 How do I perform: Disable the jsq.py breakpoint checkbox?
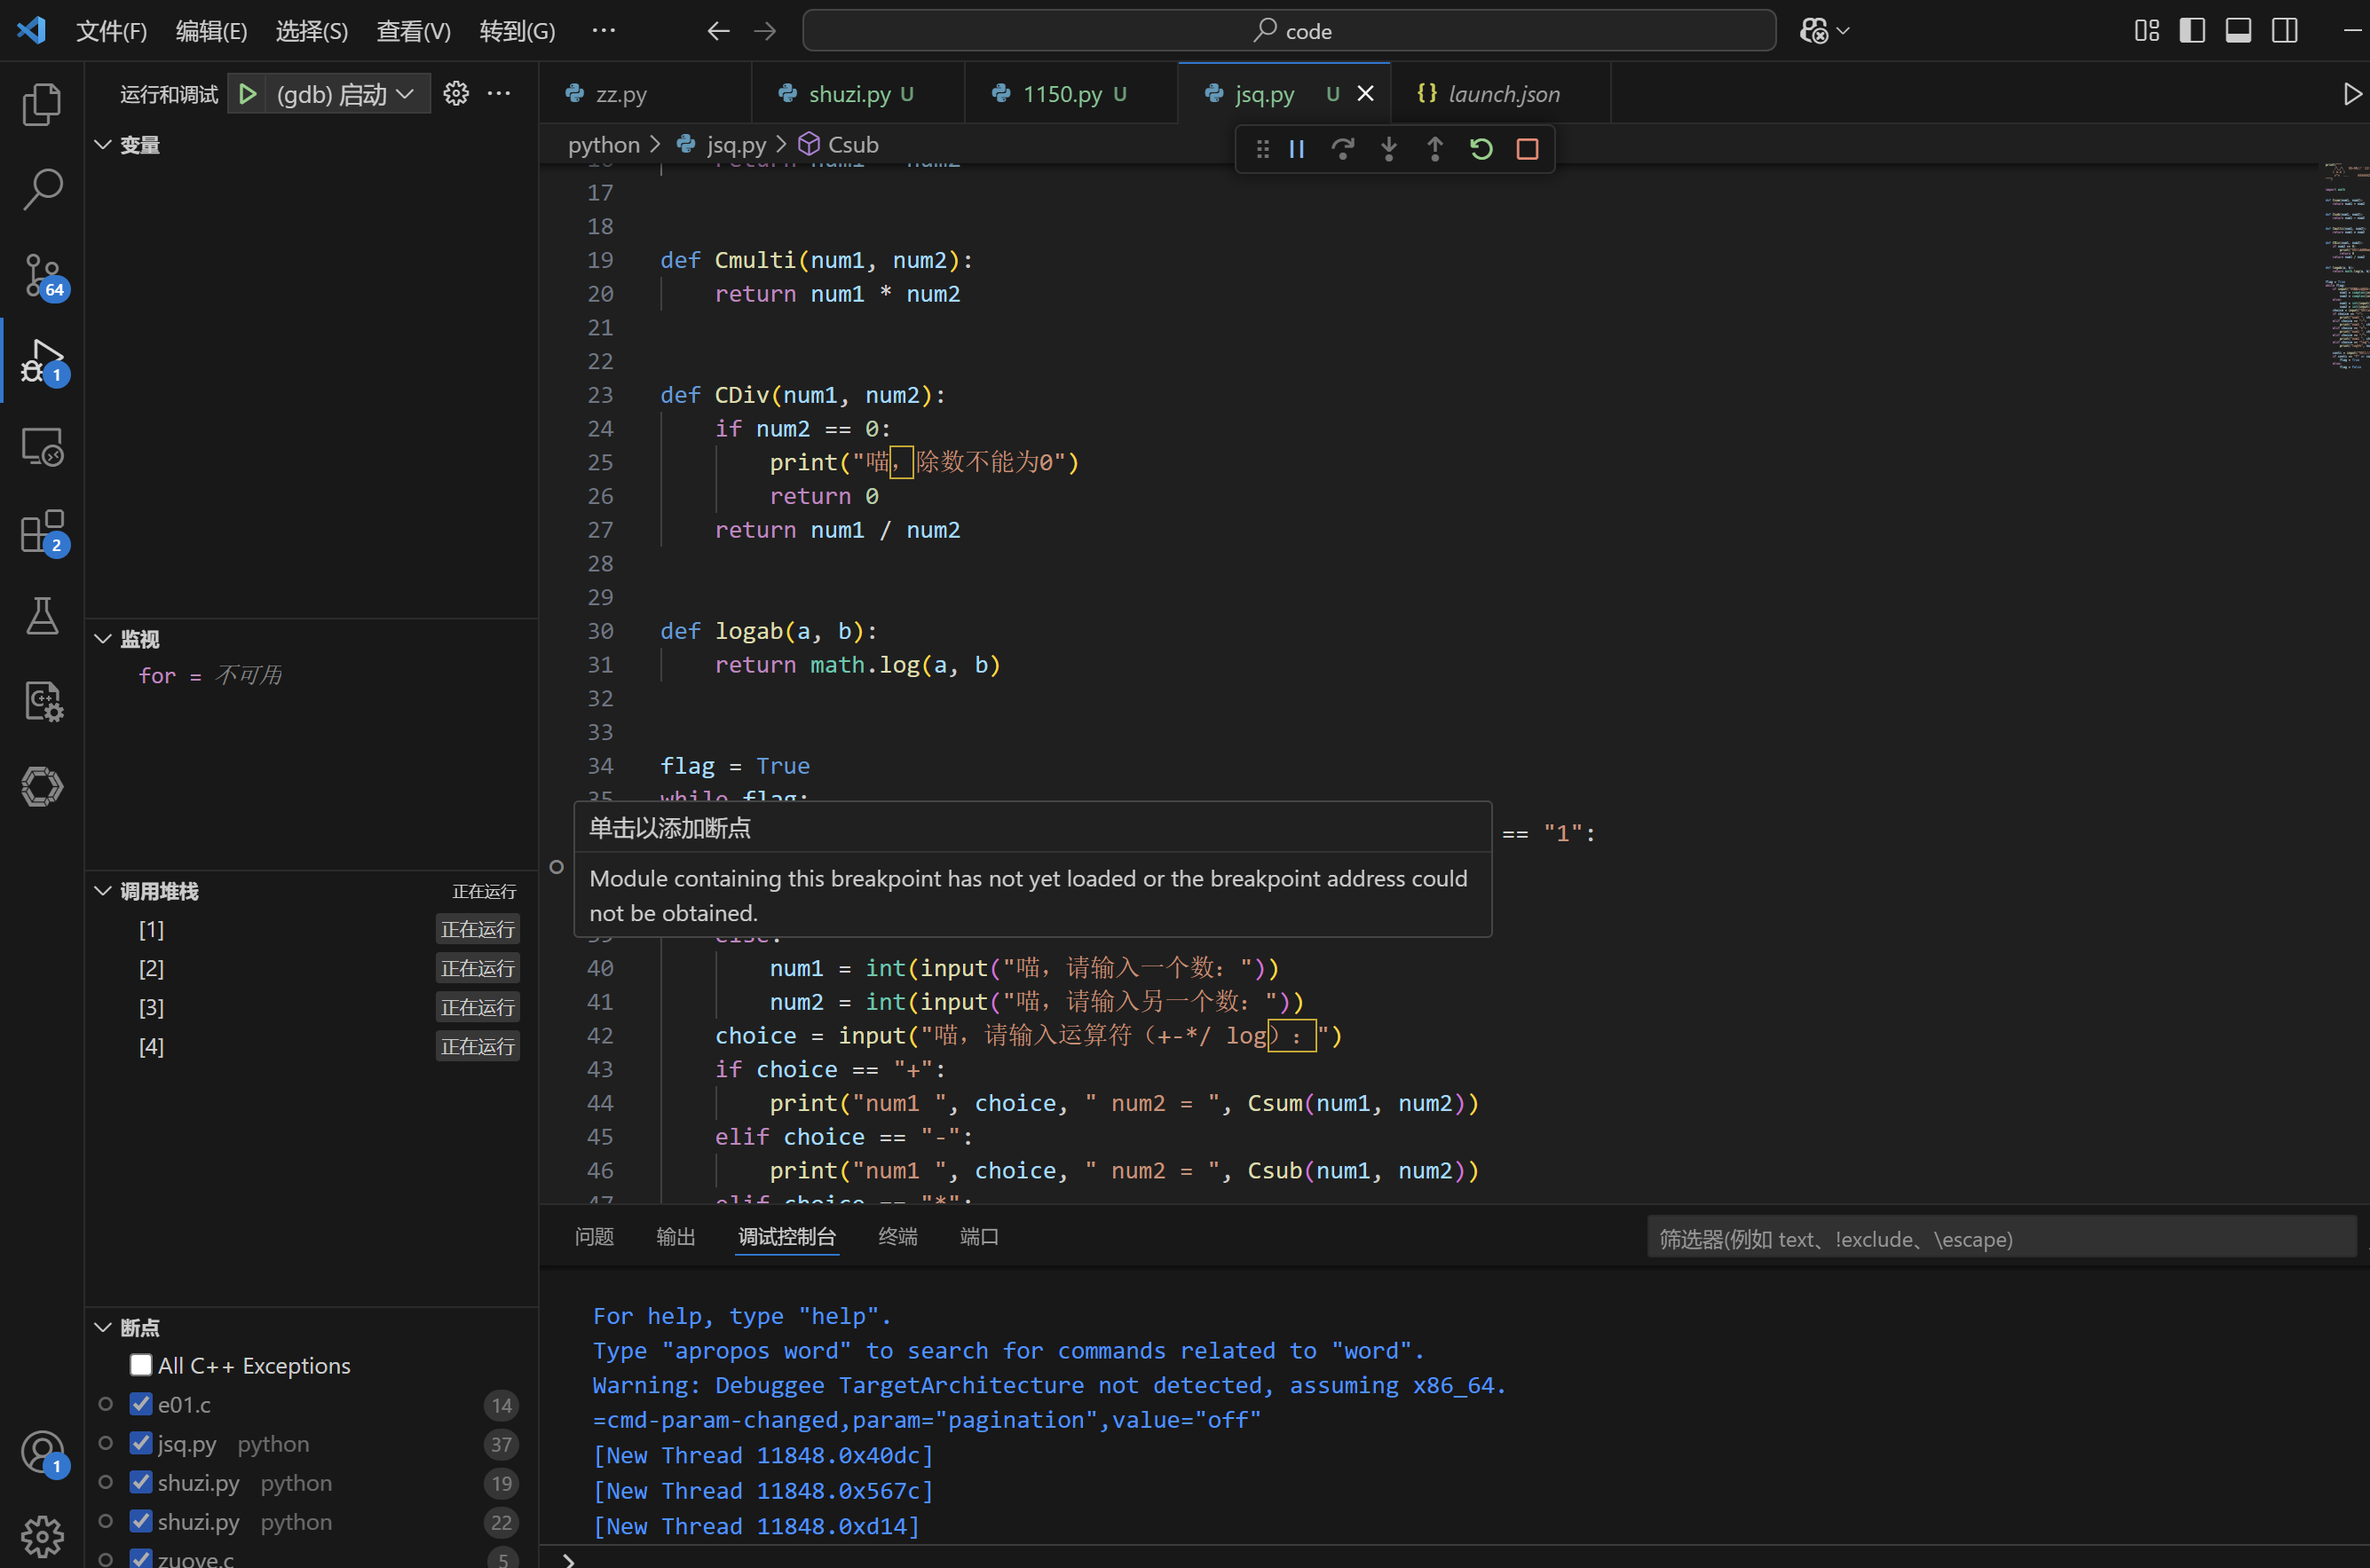point(141,1443)
